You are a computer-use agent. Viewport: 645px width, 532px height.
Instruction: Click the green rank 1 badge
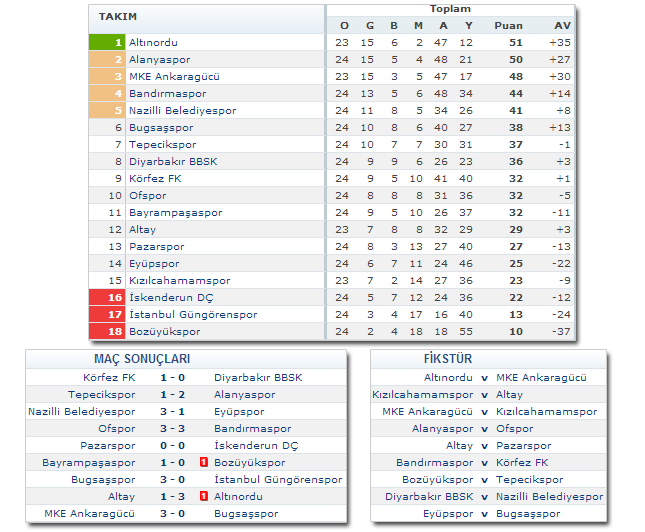click(x=106, y=42)
